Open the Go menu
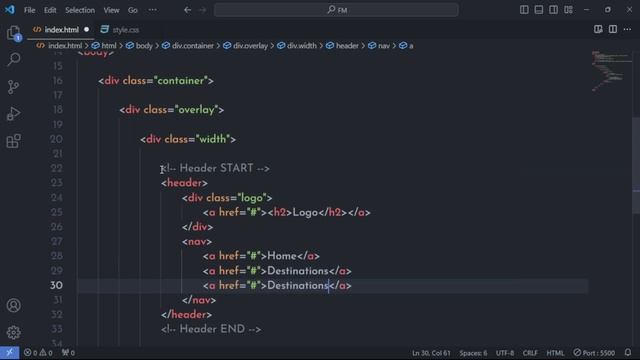The width and height of the screenshot is (640, 360). coord(133,10)
